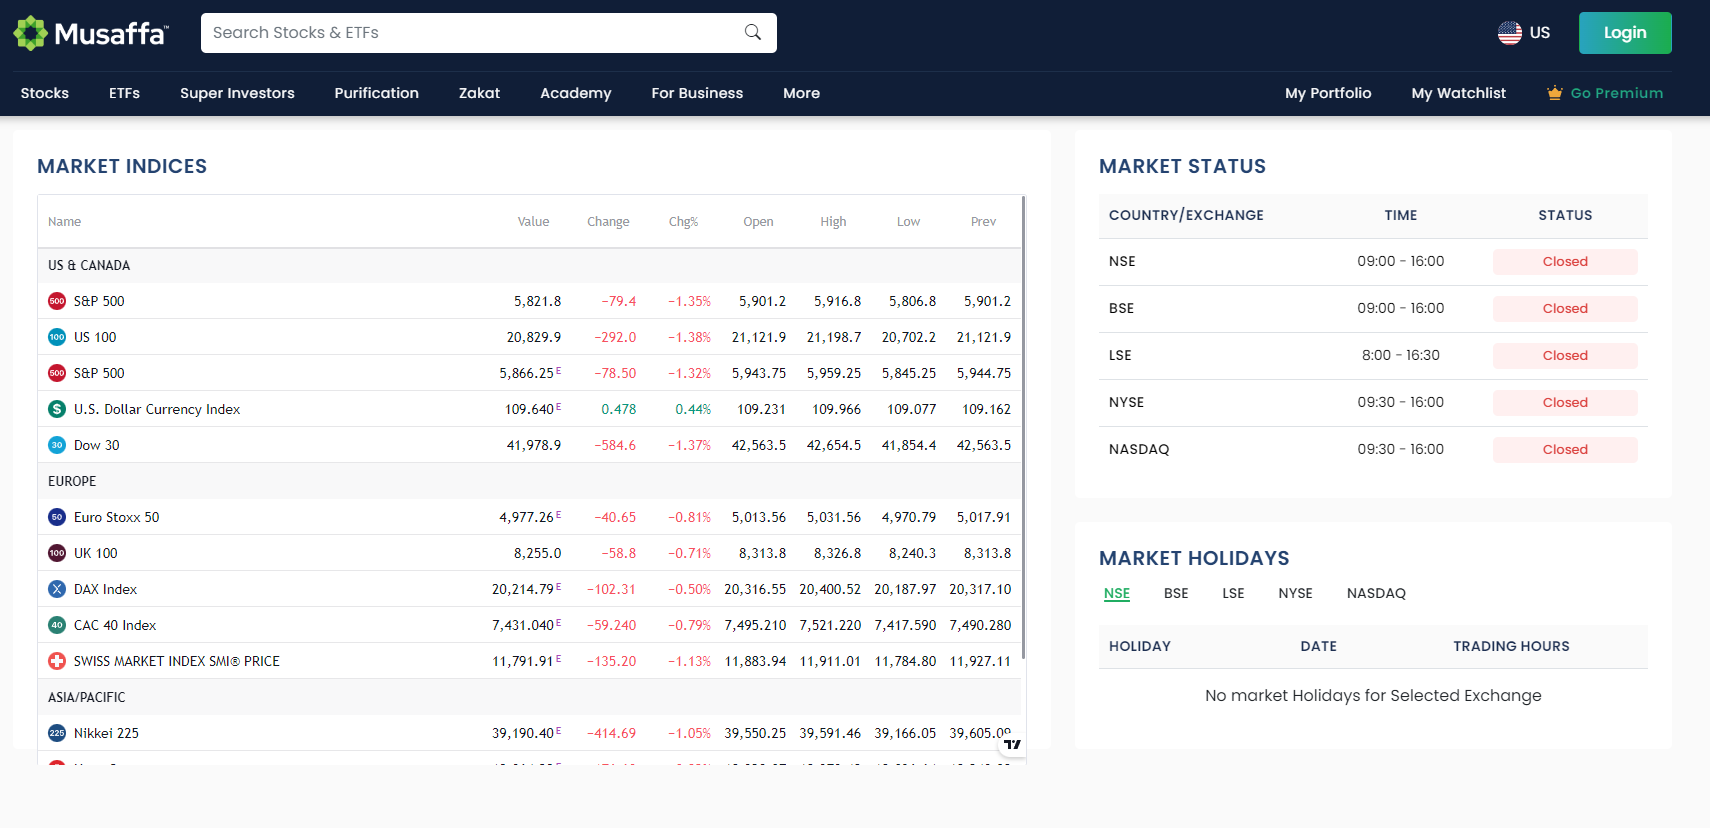Click the Go Premium crown icon

[1554, 93]
